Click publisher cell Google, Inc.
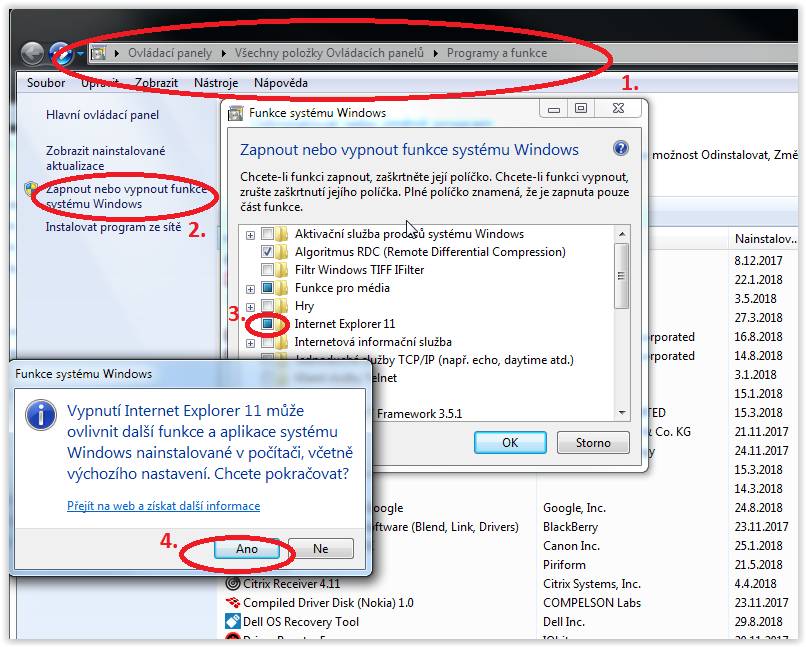 click(574, 508)
